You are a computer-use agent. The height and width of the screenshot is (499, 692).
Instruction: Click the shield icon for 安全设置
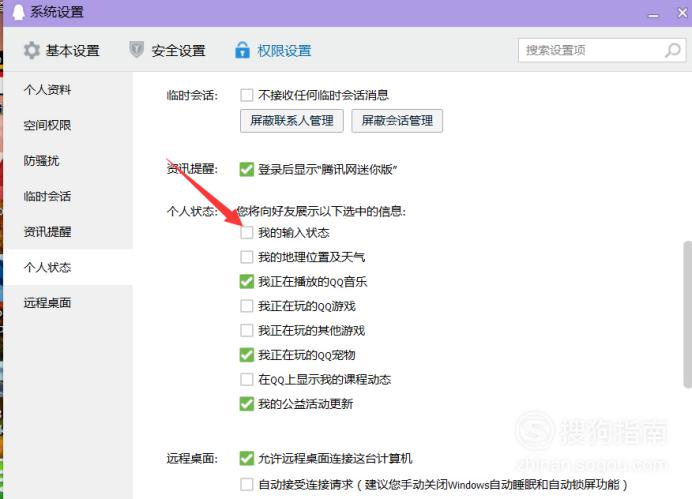tap(136, 50)
